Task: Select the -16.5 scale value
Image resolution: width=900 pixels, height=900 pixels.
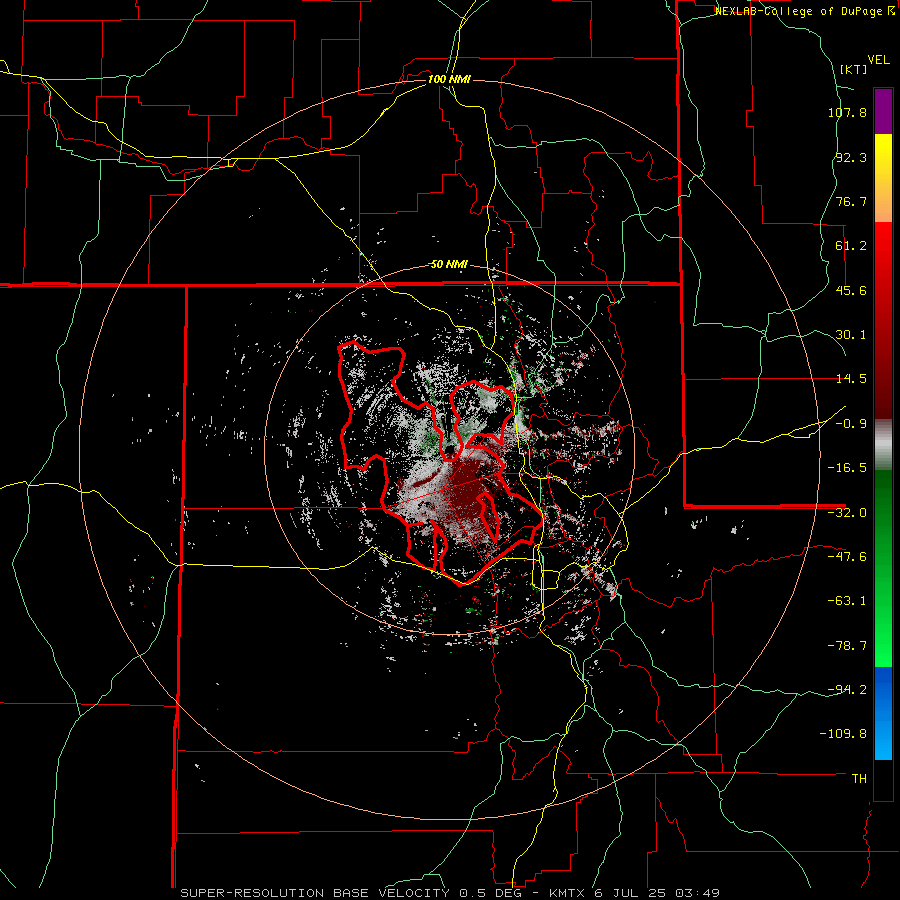Action: (847, 468)
